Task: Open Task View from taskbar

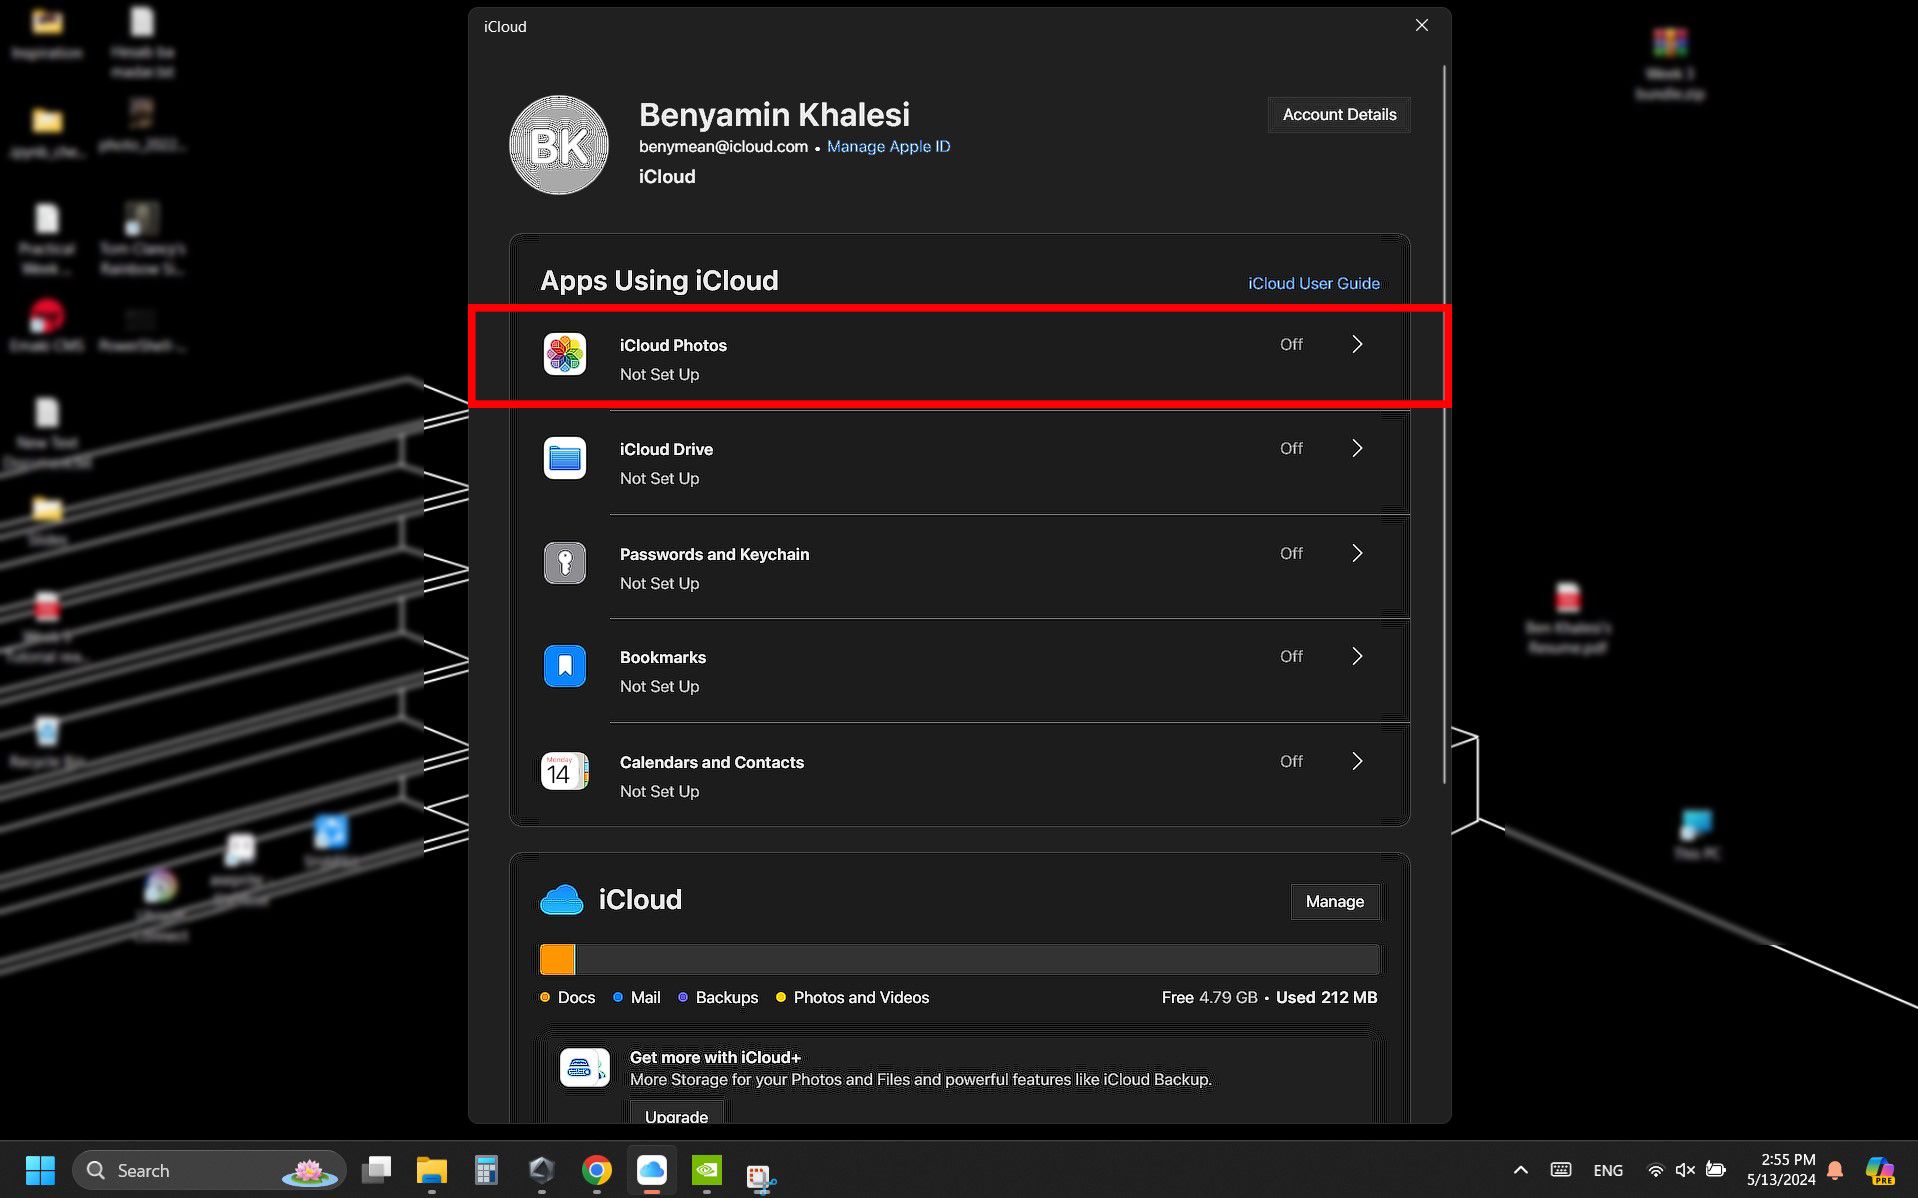Action: coord(377,1170)
